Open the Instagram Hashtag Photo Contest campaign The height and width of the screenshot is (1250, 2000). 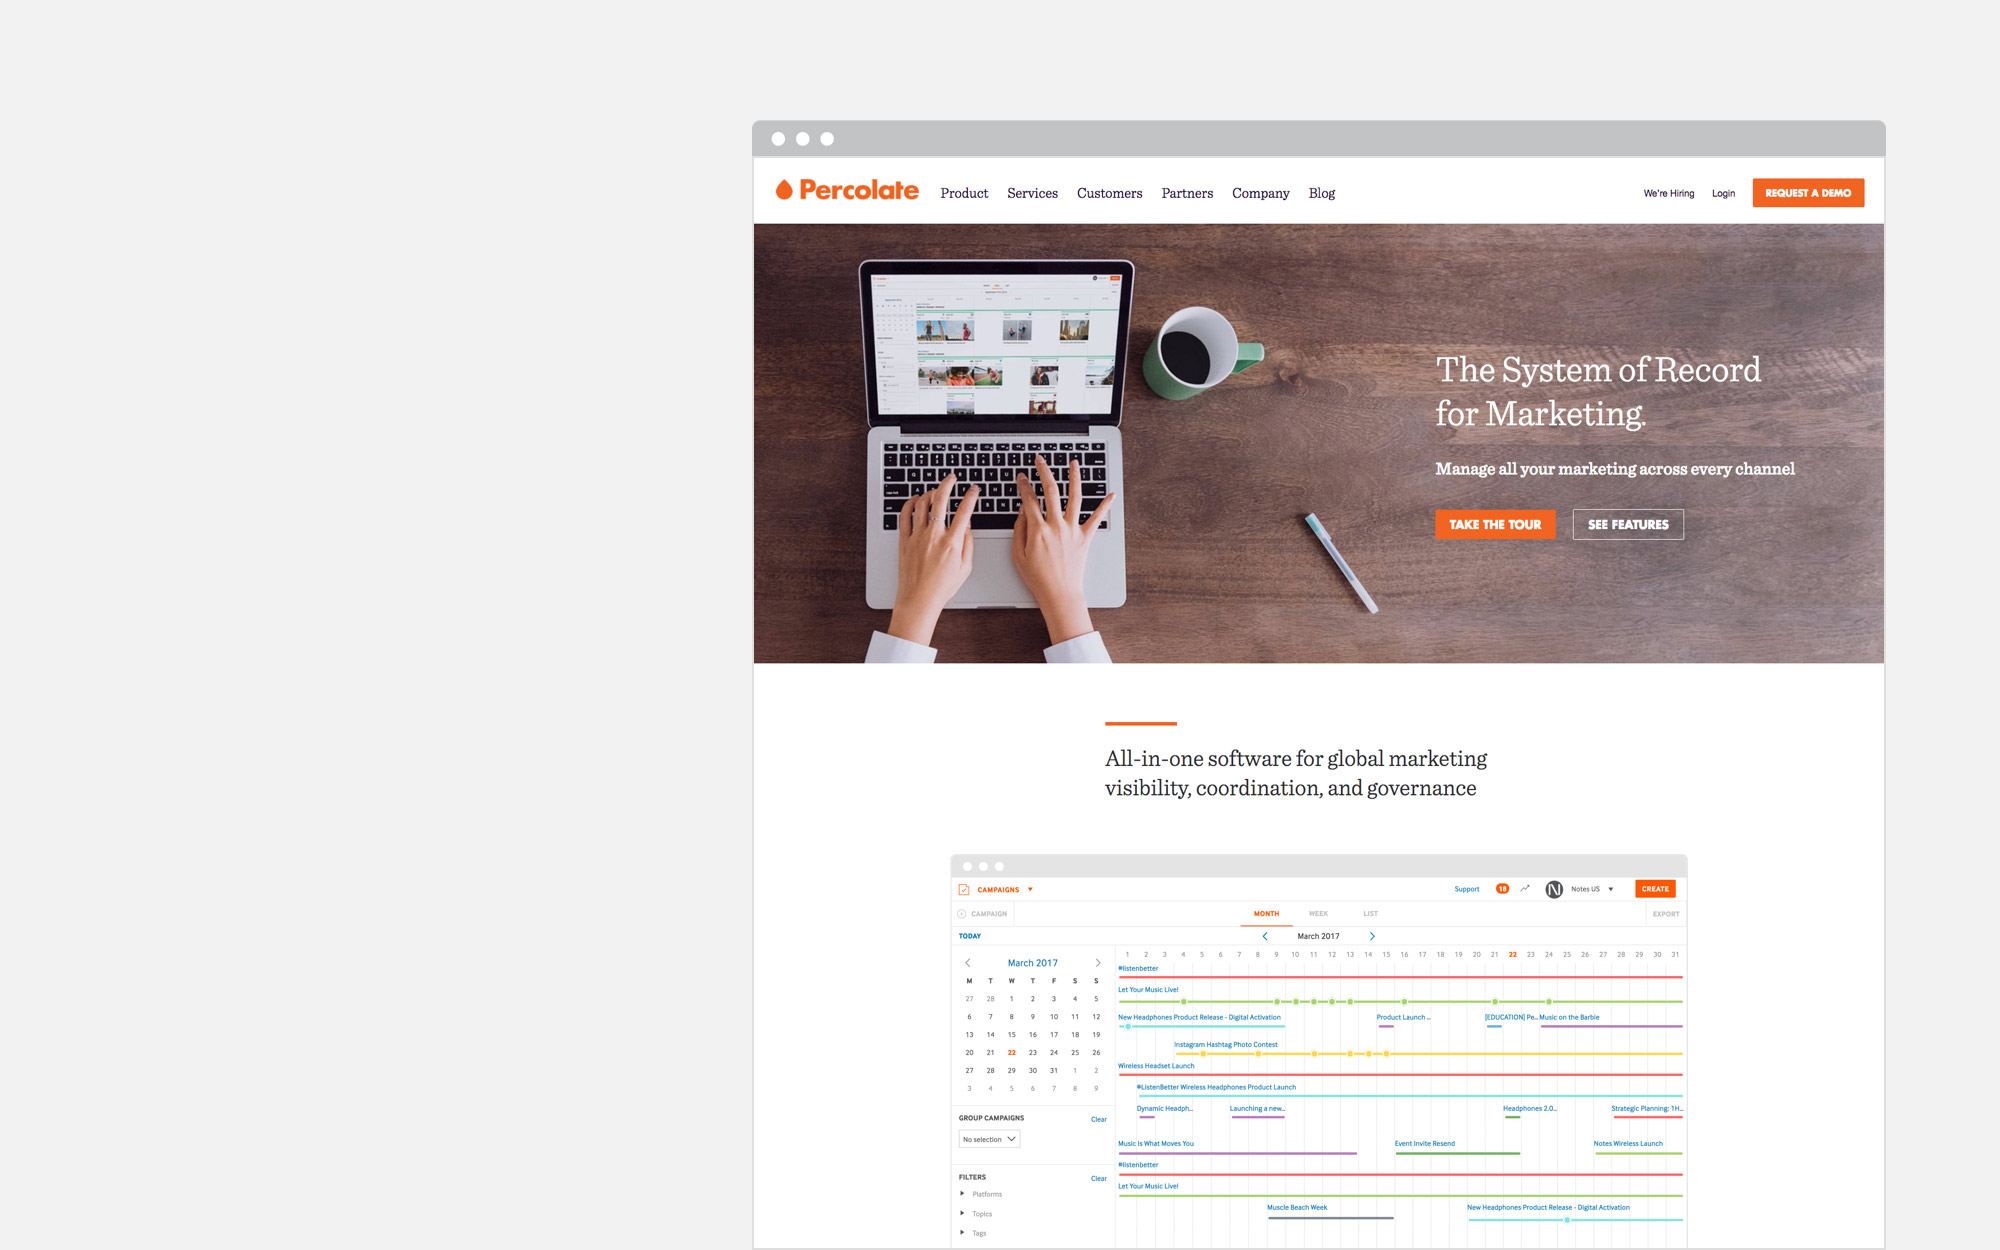[x=1225, y=1044]
